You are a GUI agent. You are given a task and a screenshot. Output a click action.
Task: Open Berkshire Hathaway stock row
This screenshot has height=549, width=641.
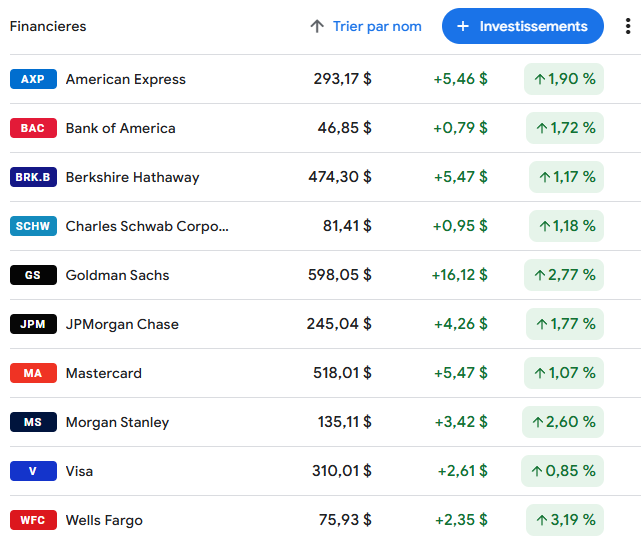pos(325,177)
